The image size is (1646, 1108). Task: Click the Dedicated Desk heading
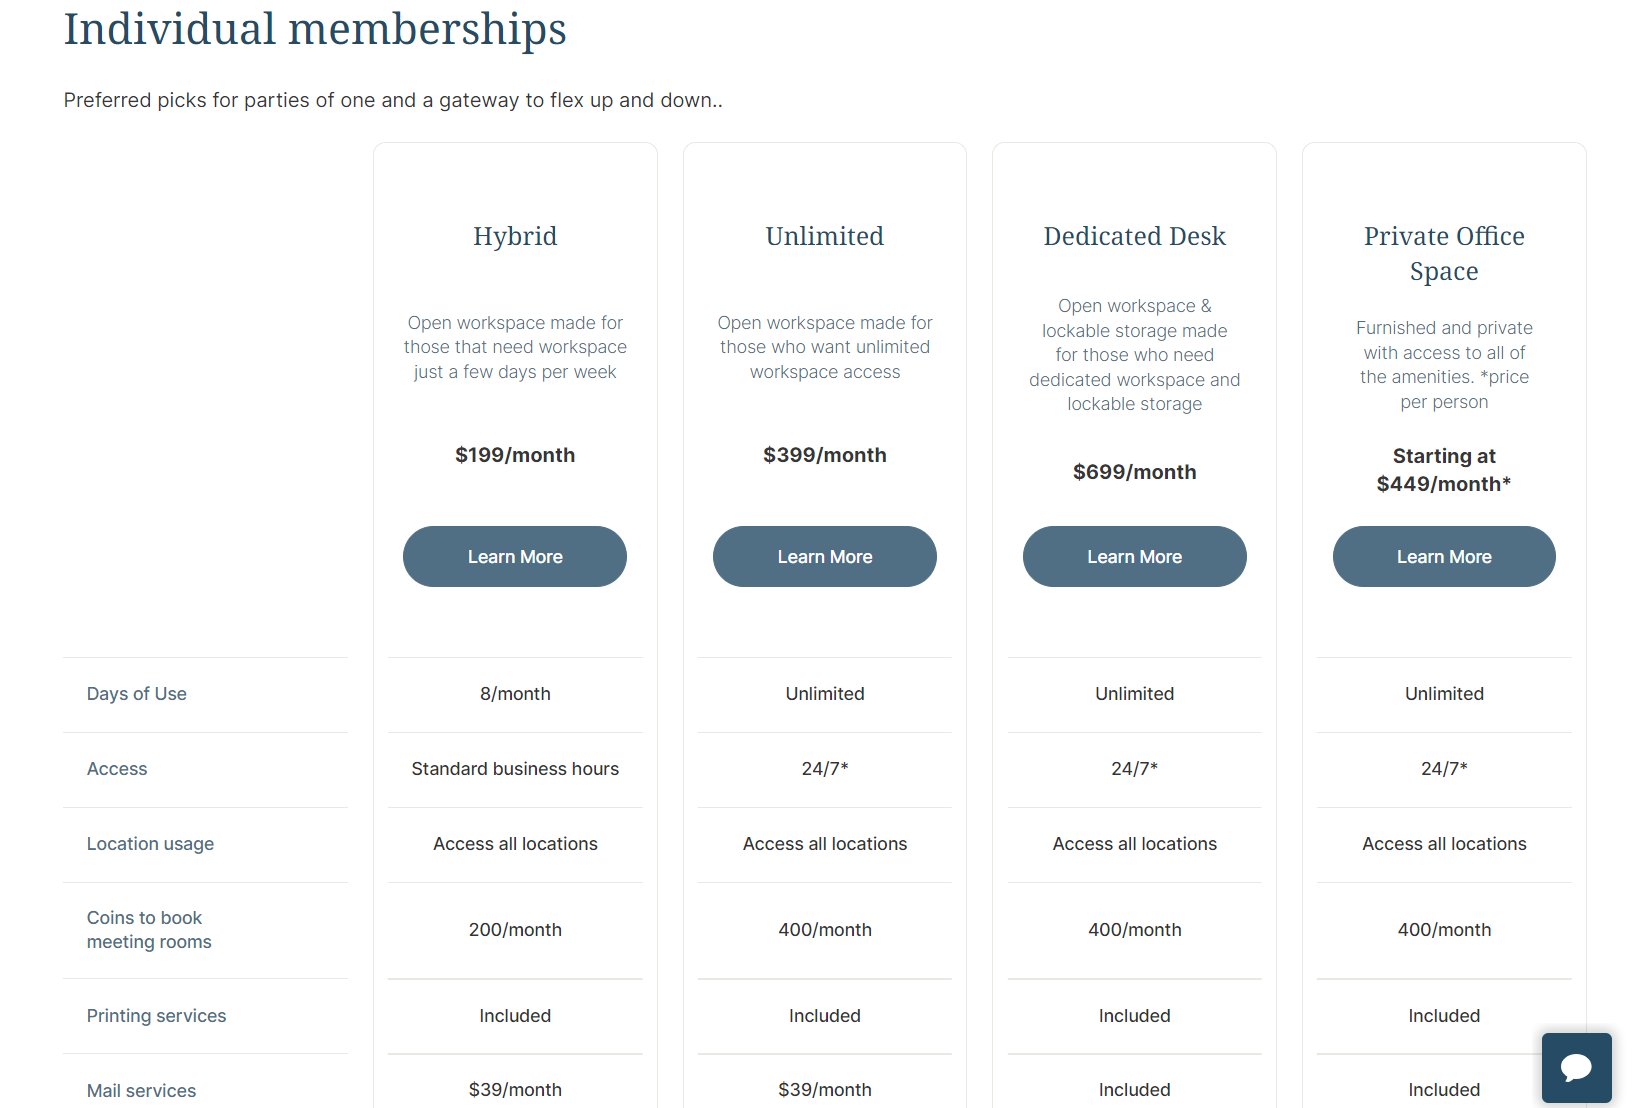pyautogui.click(x=1134, y=236)
